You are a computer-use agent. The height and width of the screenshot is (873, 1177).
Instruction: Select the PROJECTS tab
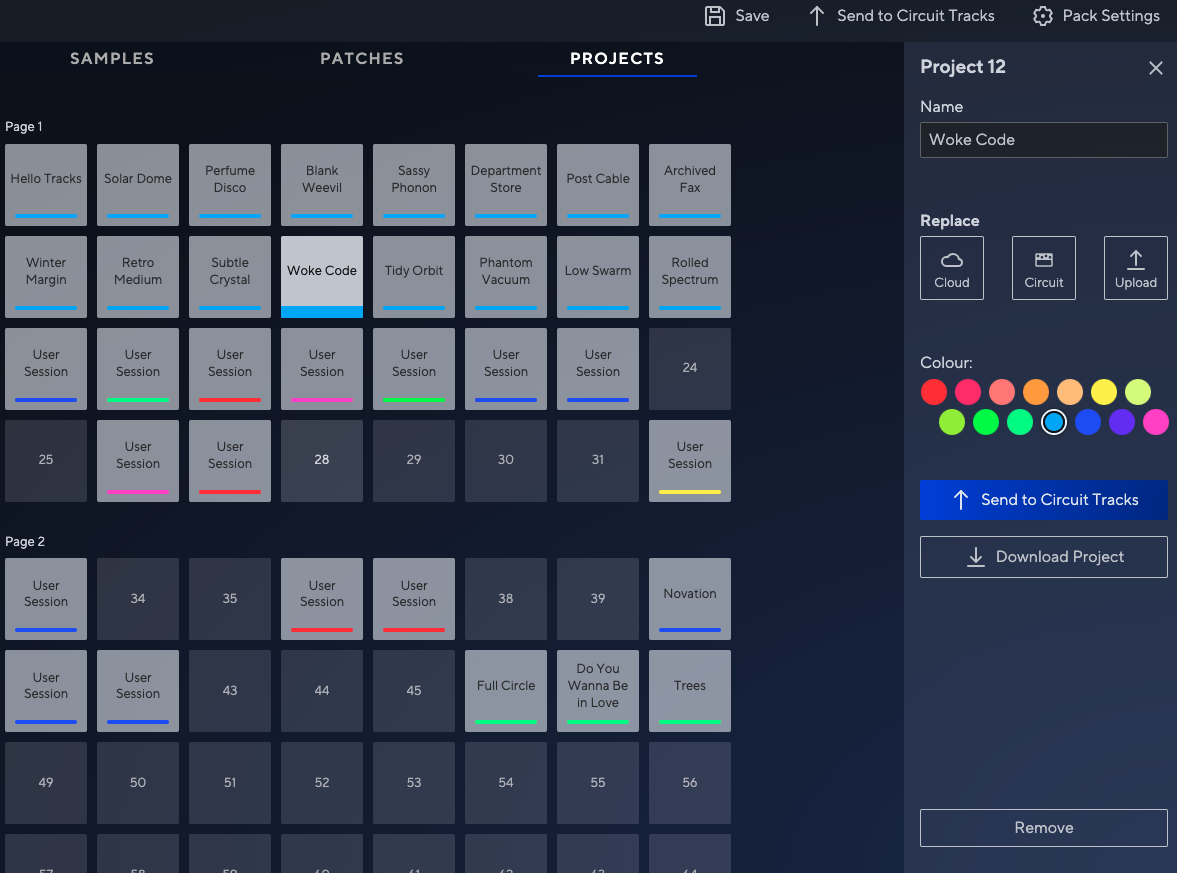616,59
